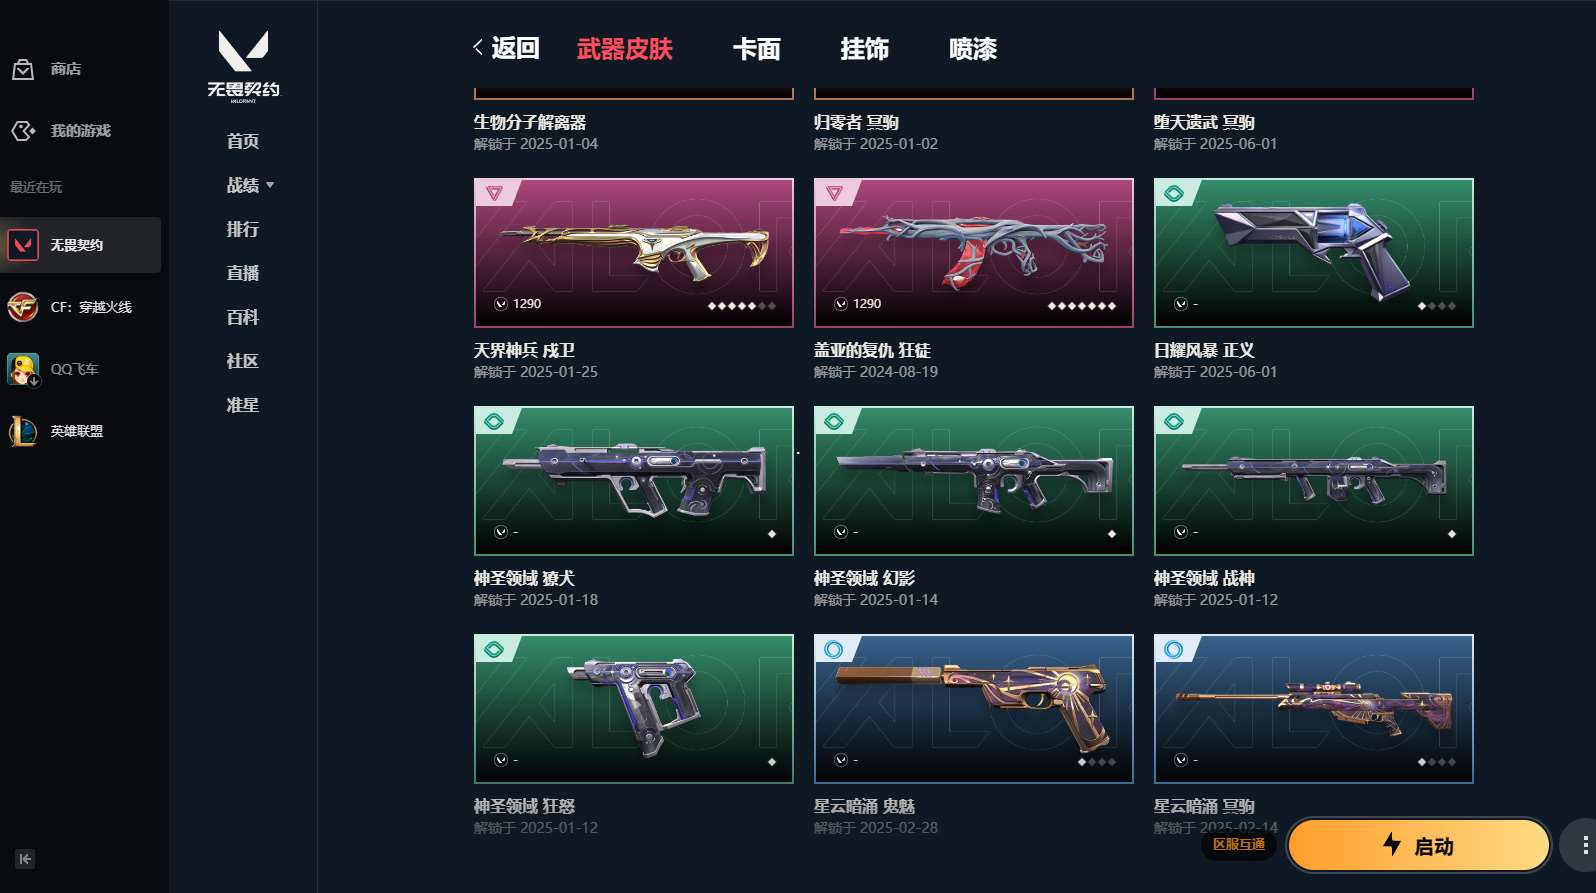The height and width of the screenshot is (893, 1596).
Task: Click the 区服互通 label
Action: pos(1239,845)
